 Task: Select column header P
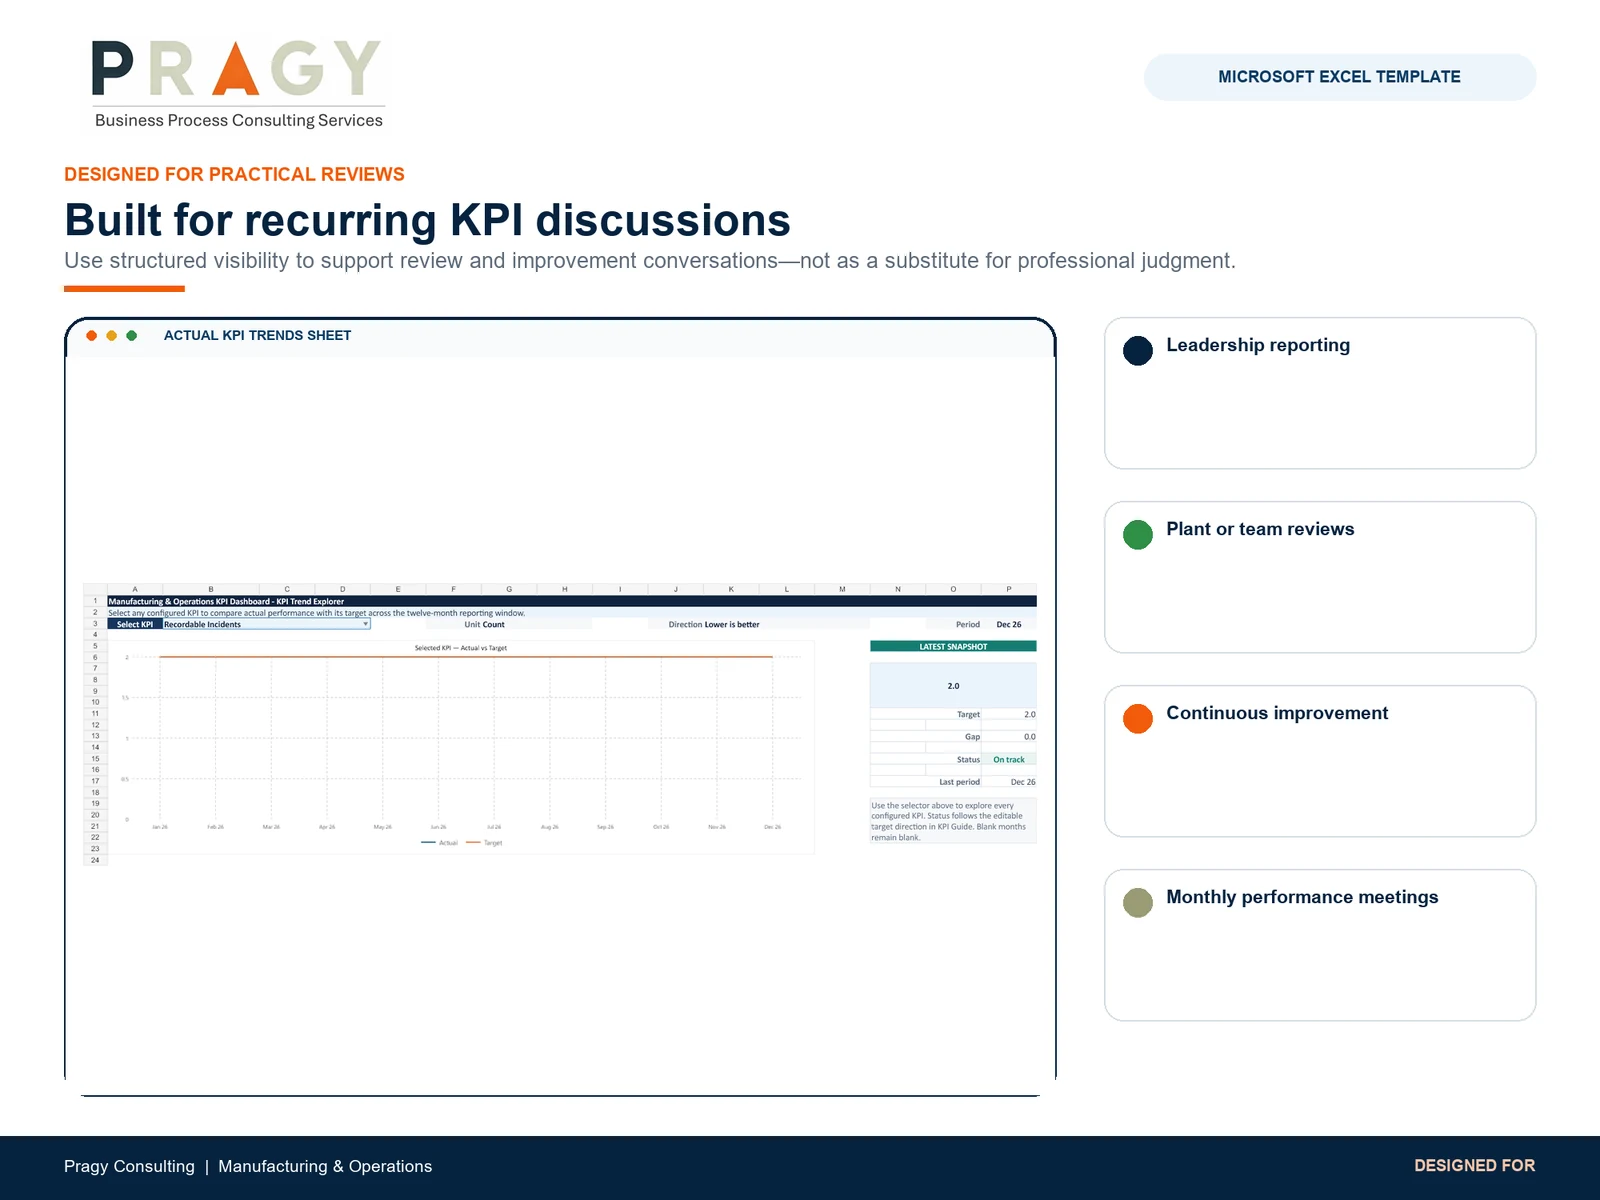[x=1009, y=589]
